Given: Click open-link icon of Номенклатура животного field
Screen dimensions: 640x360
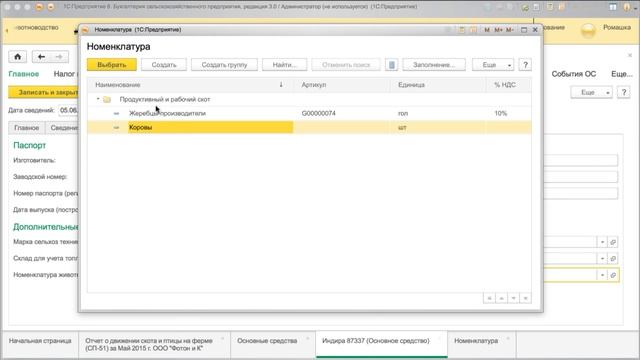Looking at the screenshot, I should 613,275.
